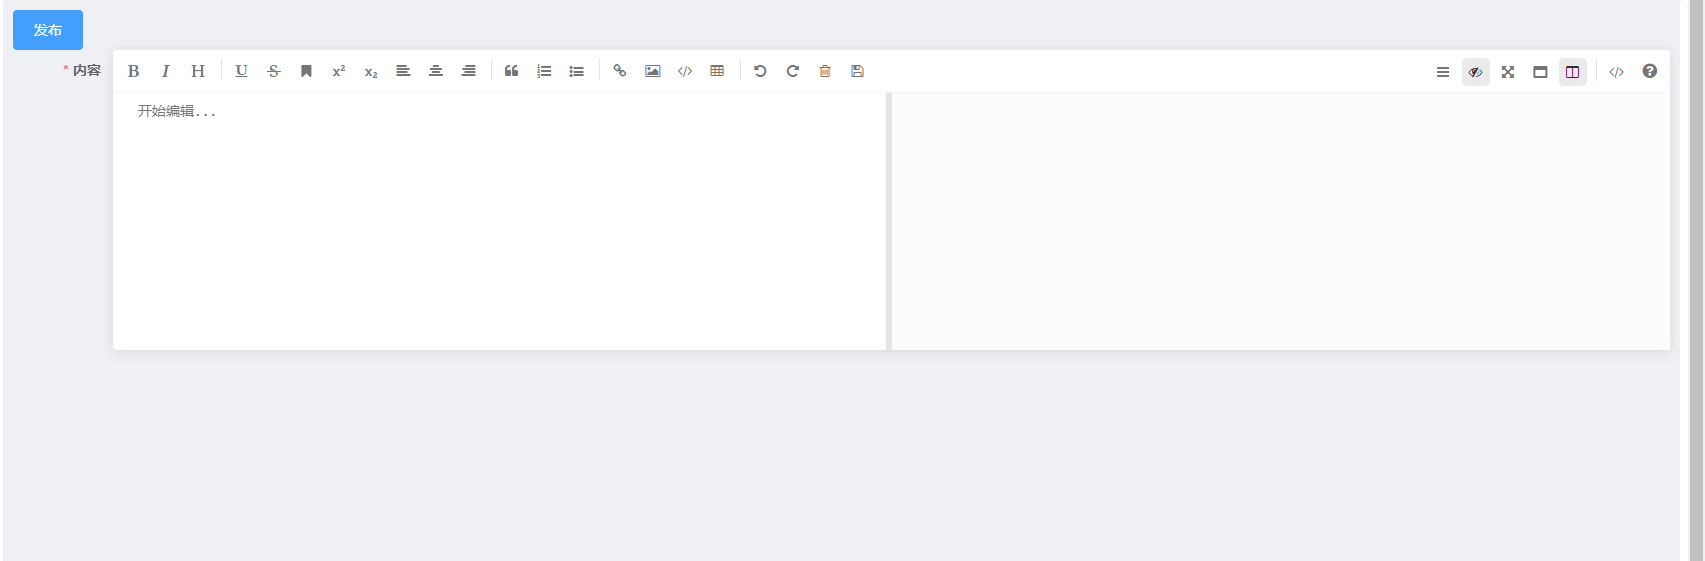Open reading mode view

1540,72
